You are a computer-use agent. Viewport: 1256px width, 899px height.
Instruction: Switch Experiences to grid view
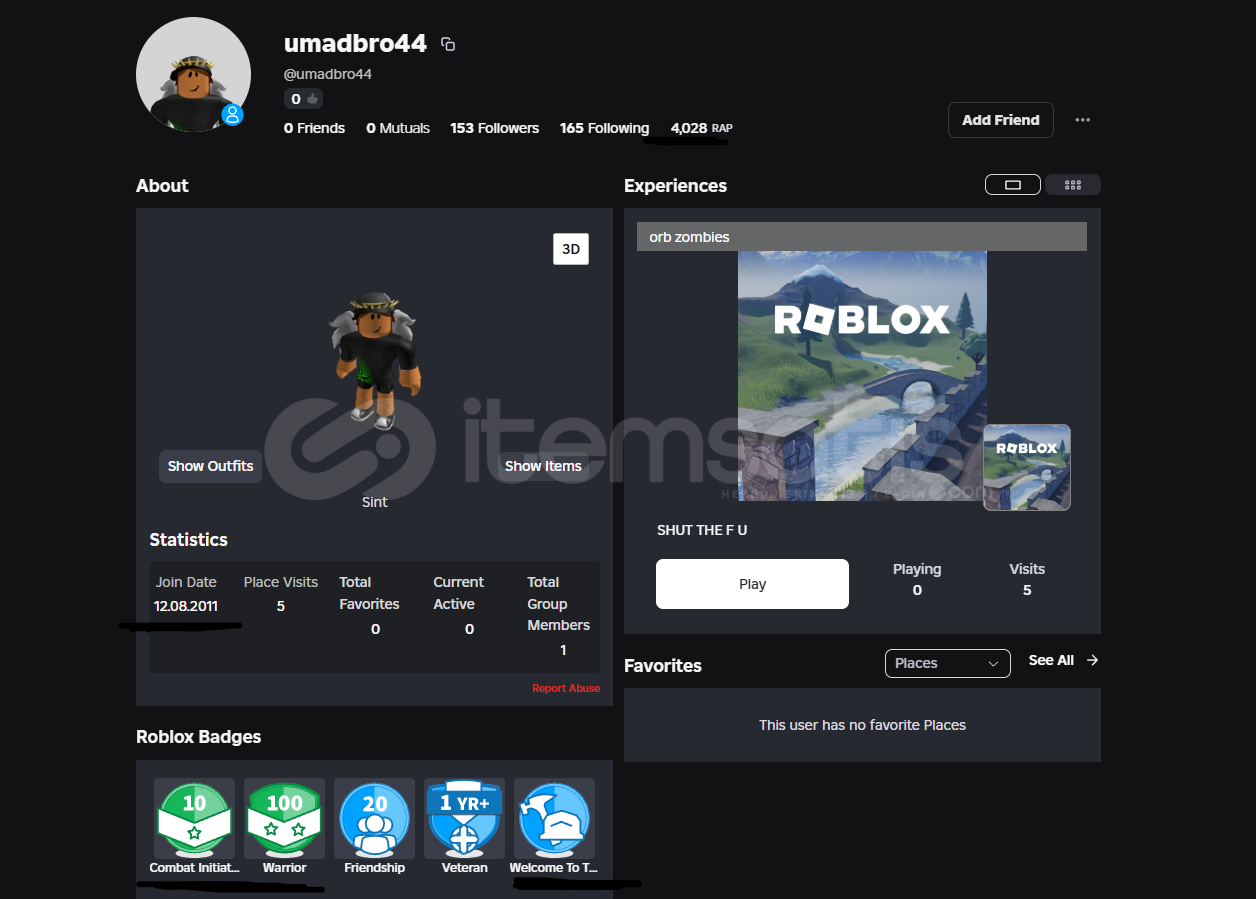click(x=1073, y=185)
